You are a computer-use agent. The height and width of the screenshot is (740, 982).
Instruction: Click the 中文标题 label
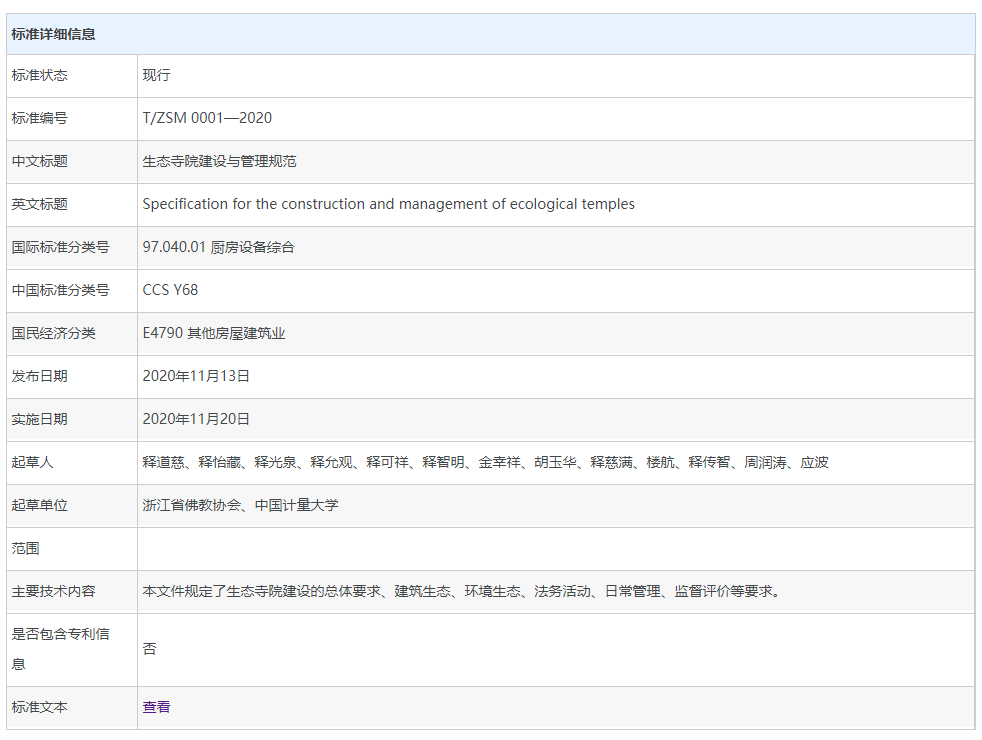(x=39, y=162)
